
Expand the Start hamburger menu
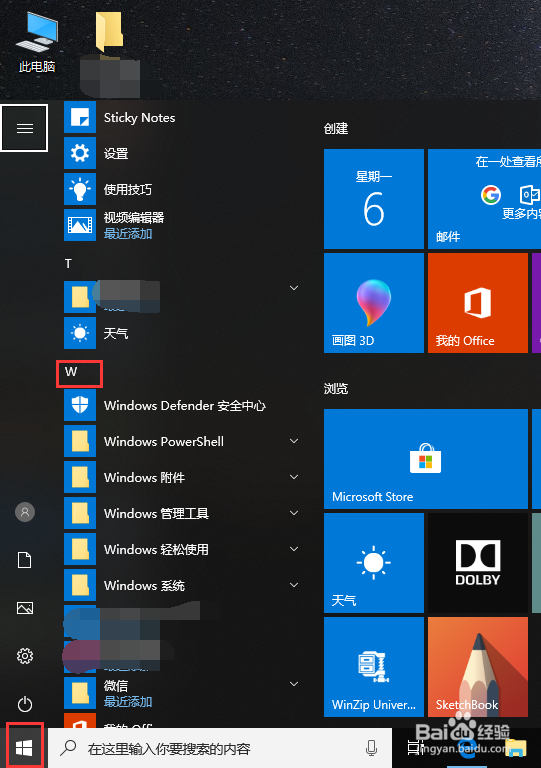24,128
